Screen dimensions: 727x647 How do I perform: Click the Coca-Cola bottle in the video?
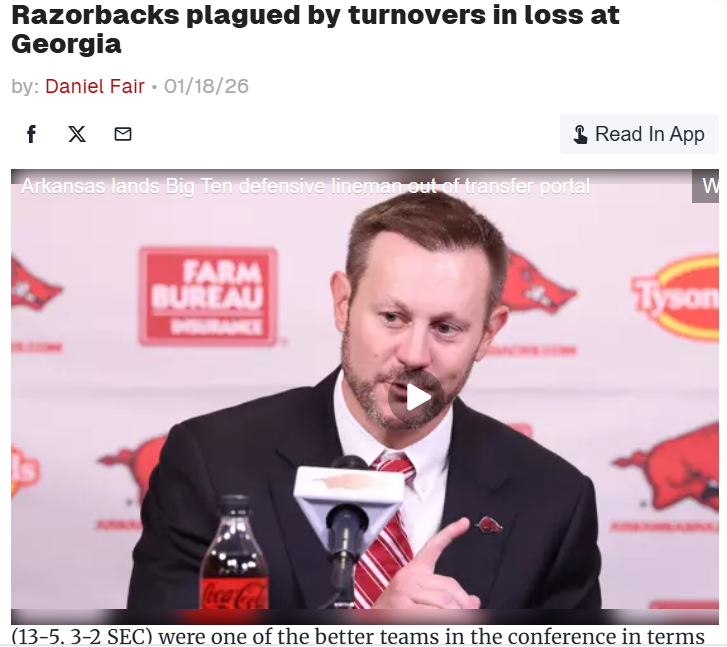pyautogui.click(x=234, y=553)
